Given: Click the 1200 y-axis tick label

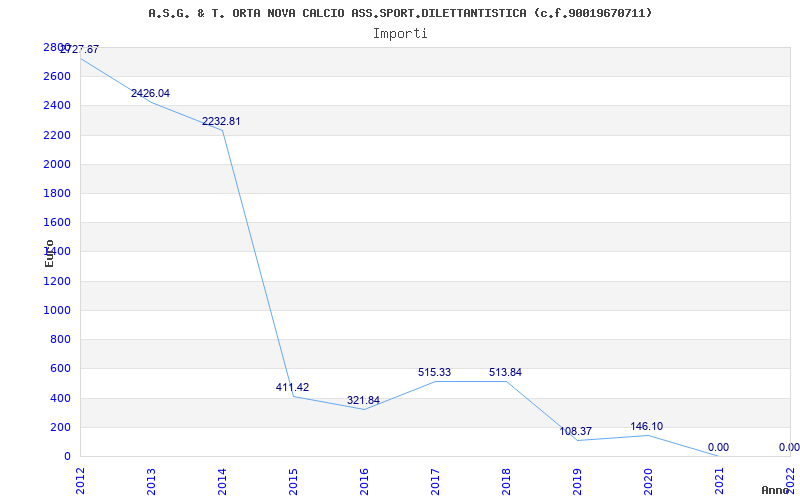Looking at the screenshot, I should click(57, 281).
